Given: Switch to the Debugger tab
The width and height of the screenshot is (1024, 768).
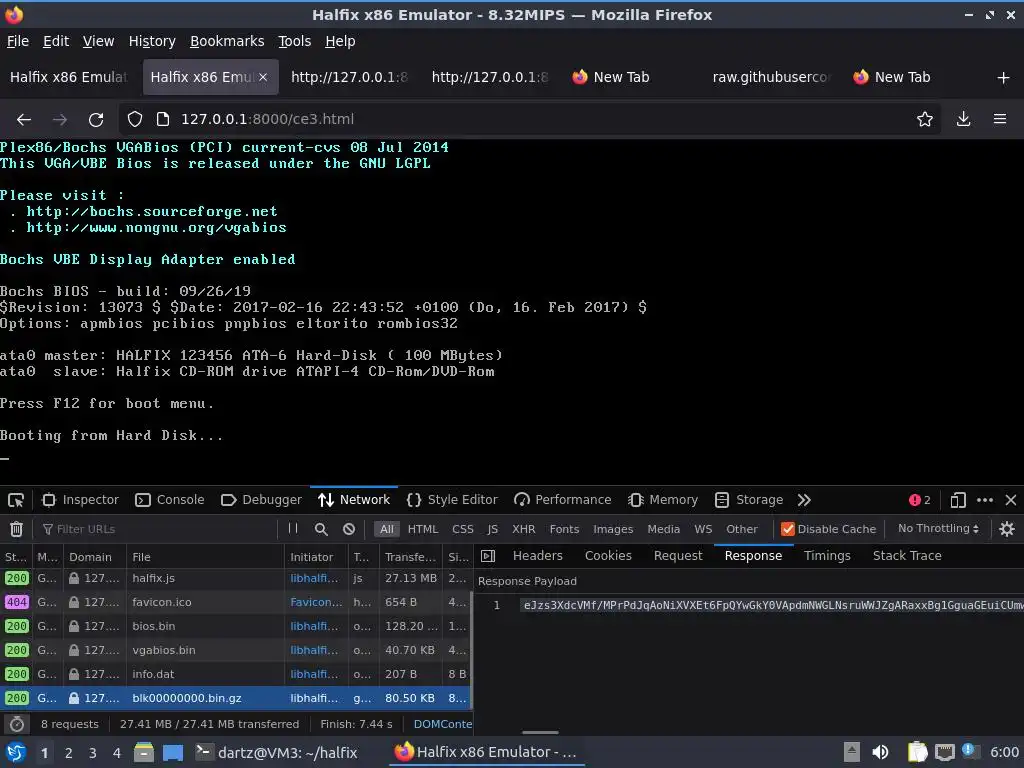Looking at the screenshot, I should [261, 500].
